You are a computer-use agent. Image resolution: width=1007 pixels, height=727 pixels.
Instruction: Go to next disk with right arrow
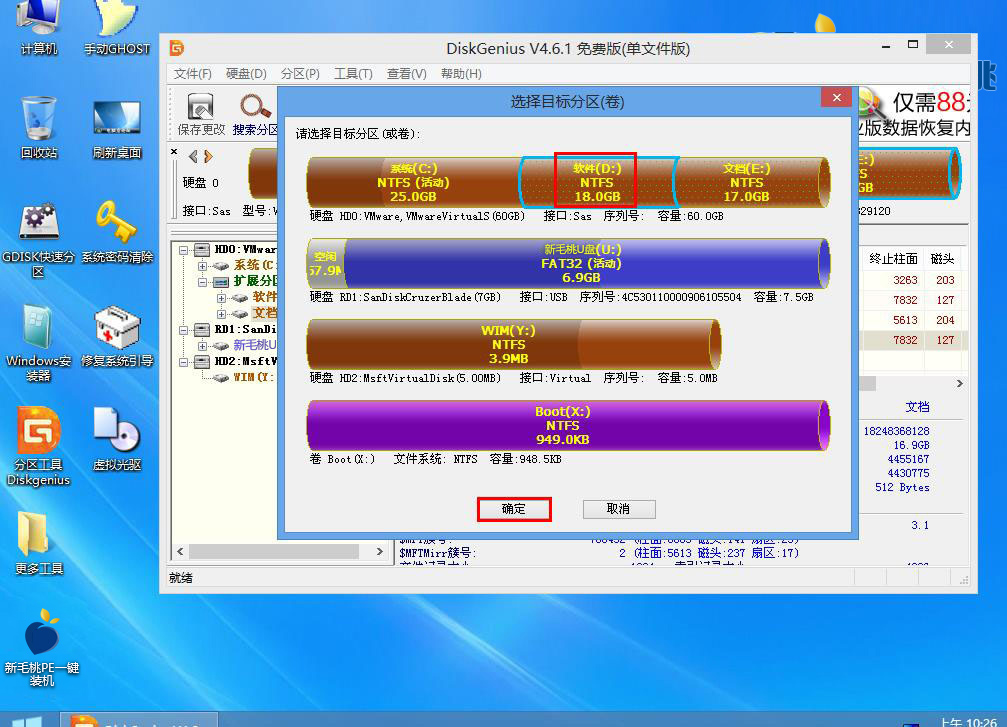pos(208,156)
